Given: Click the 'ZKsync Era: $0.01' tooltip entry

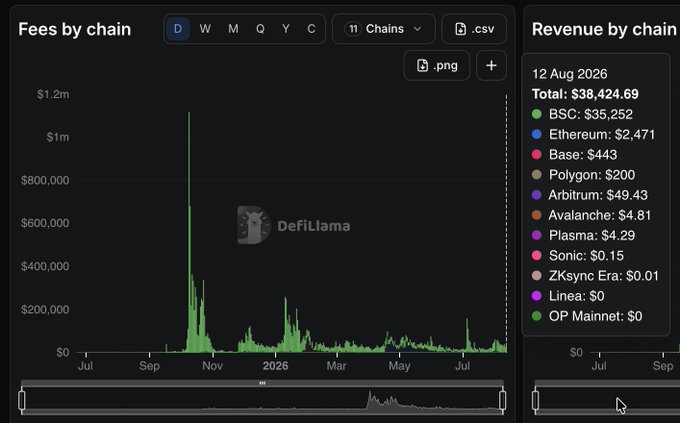Looking at the screenshot, I should (604, 275).
